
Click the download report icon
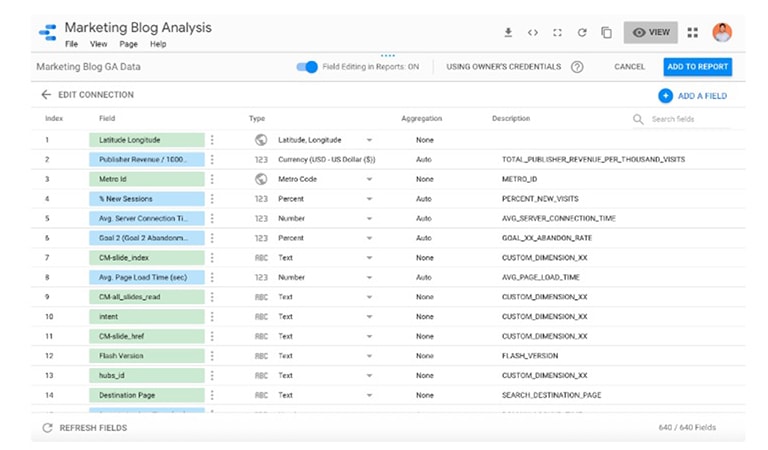tap(508, 33)
